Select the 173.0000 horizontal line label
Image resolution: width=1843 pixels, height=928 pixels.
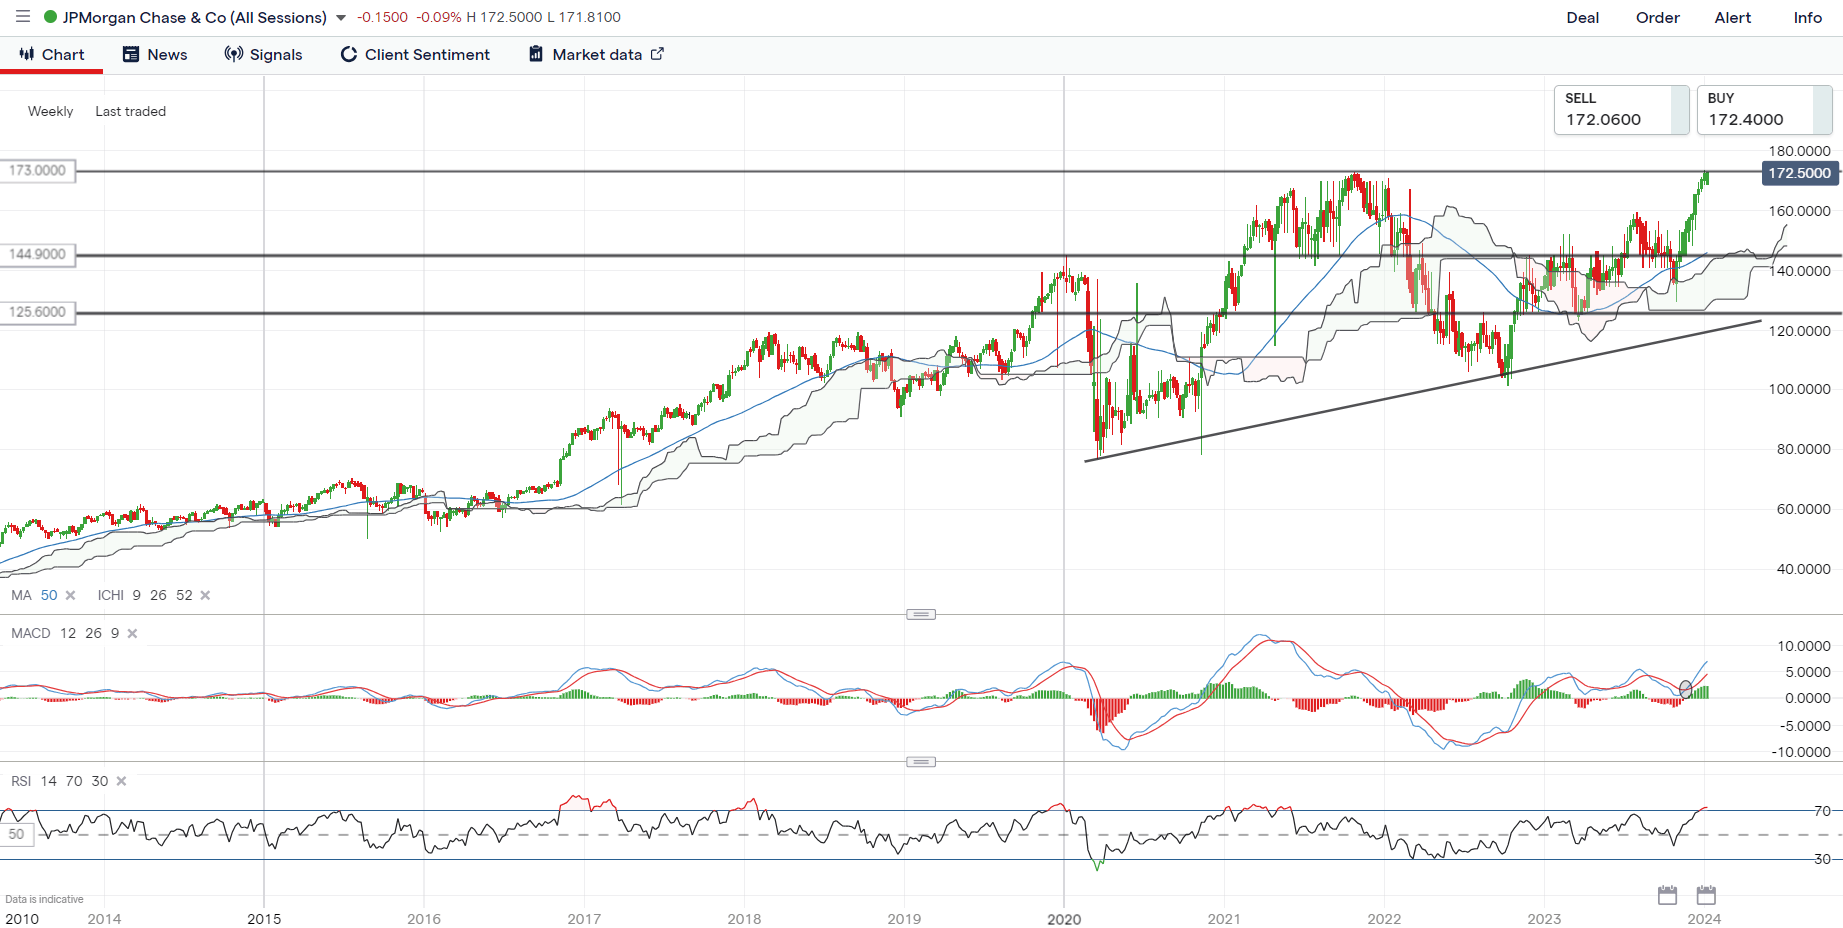(38, 171)
